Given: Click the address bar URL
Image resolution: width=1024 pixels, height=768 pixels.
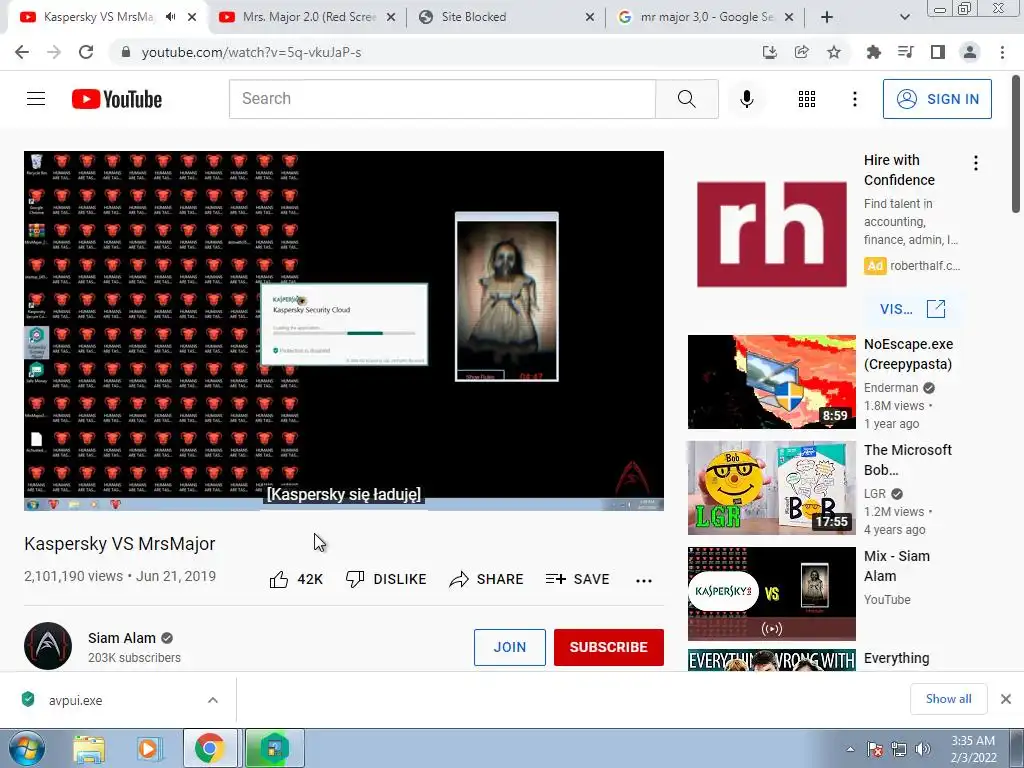Looking at the screenshot, I should [251, 52].
